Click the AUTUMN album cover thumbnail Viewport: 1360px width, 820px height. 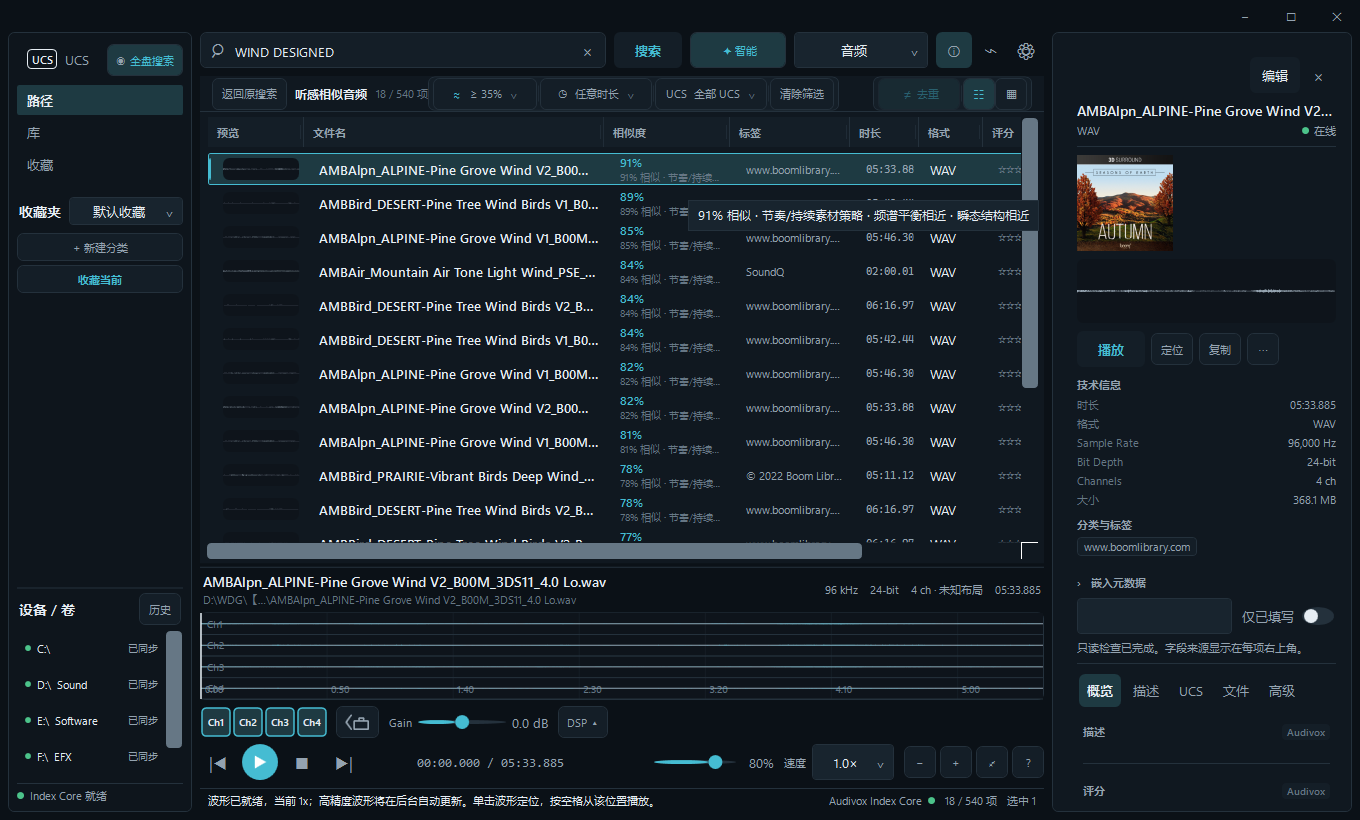click(1125, 202)
